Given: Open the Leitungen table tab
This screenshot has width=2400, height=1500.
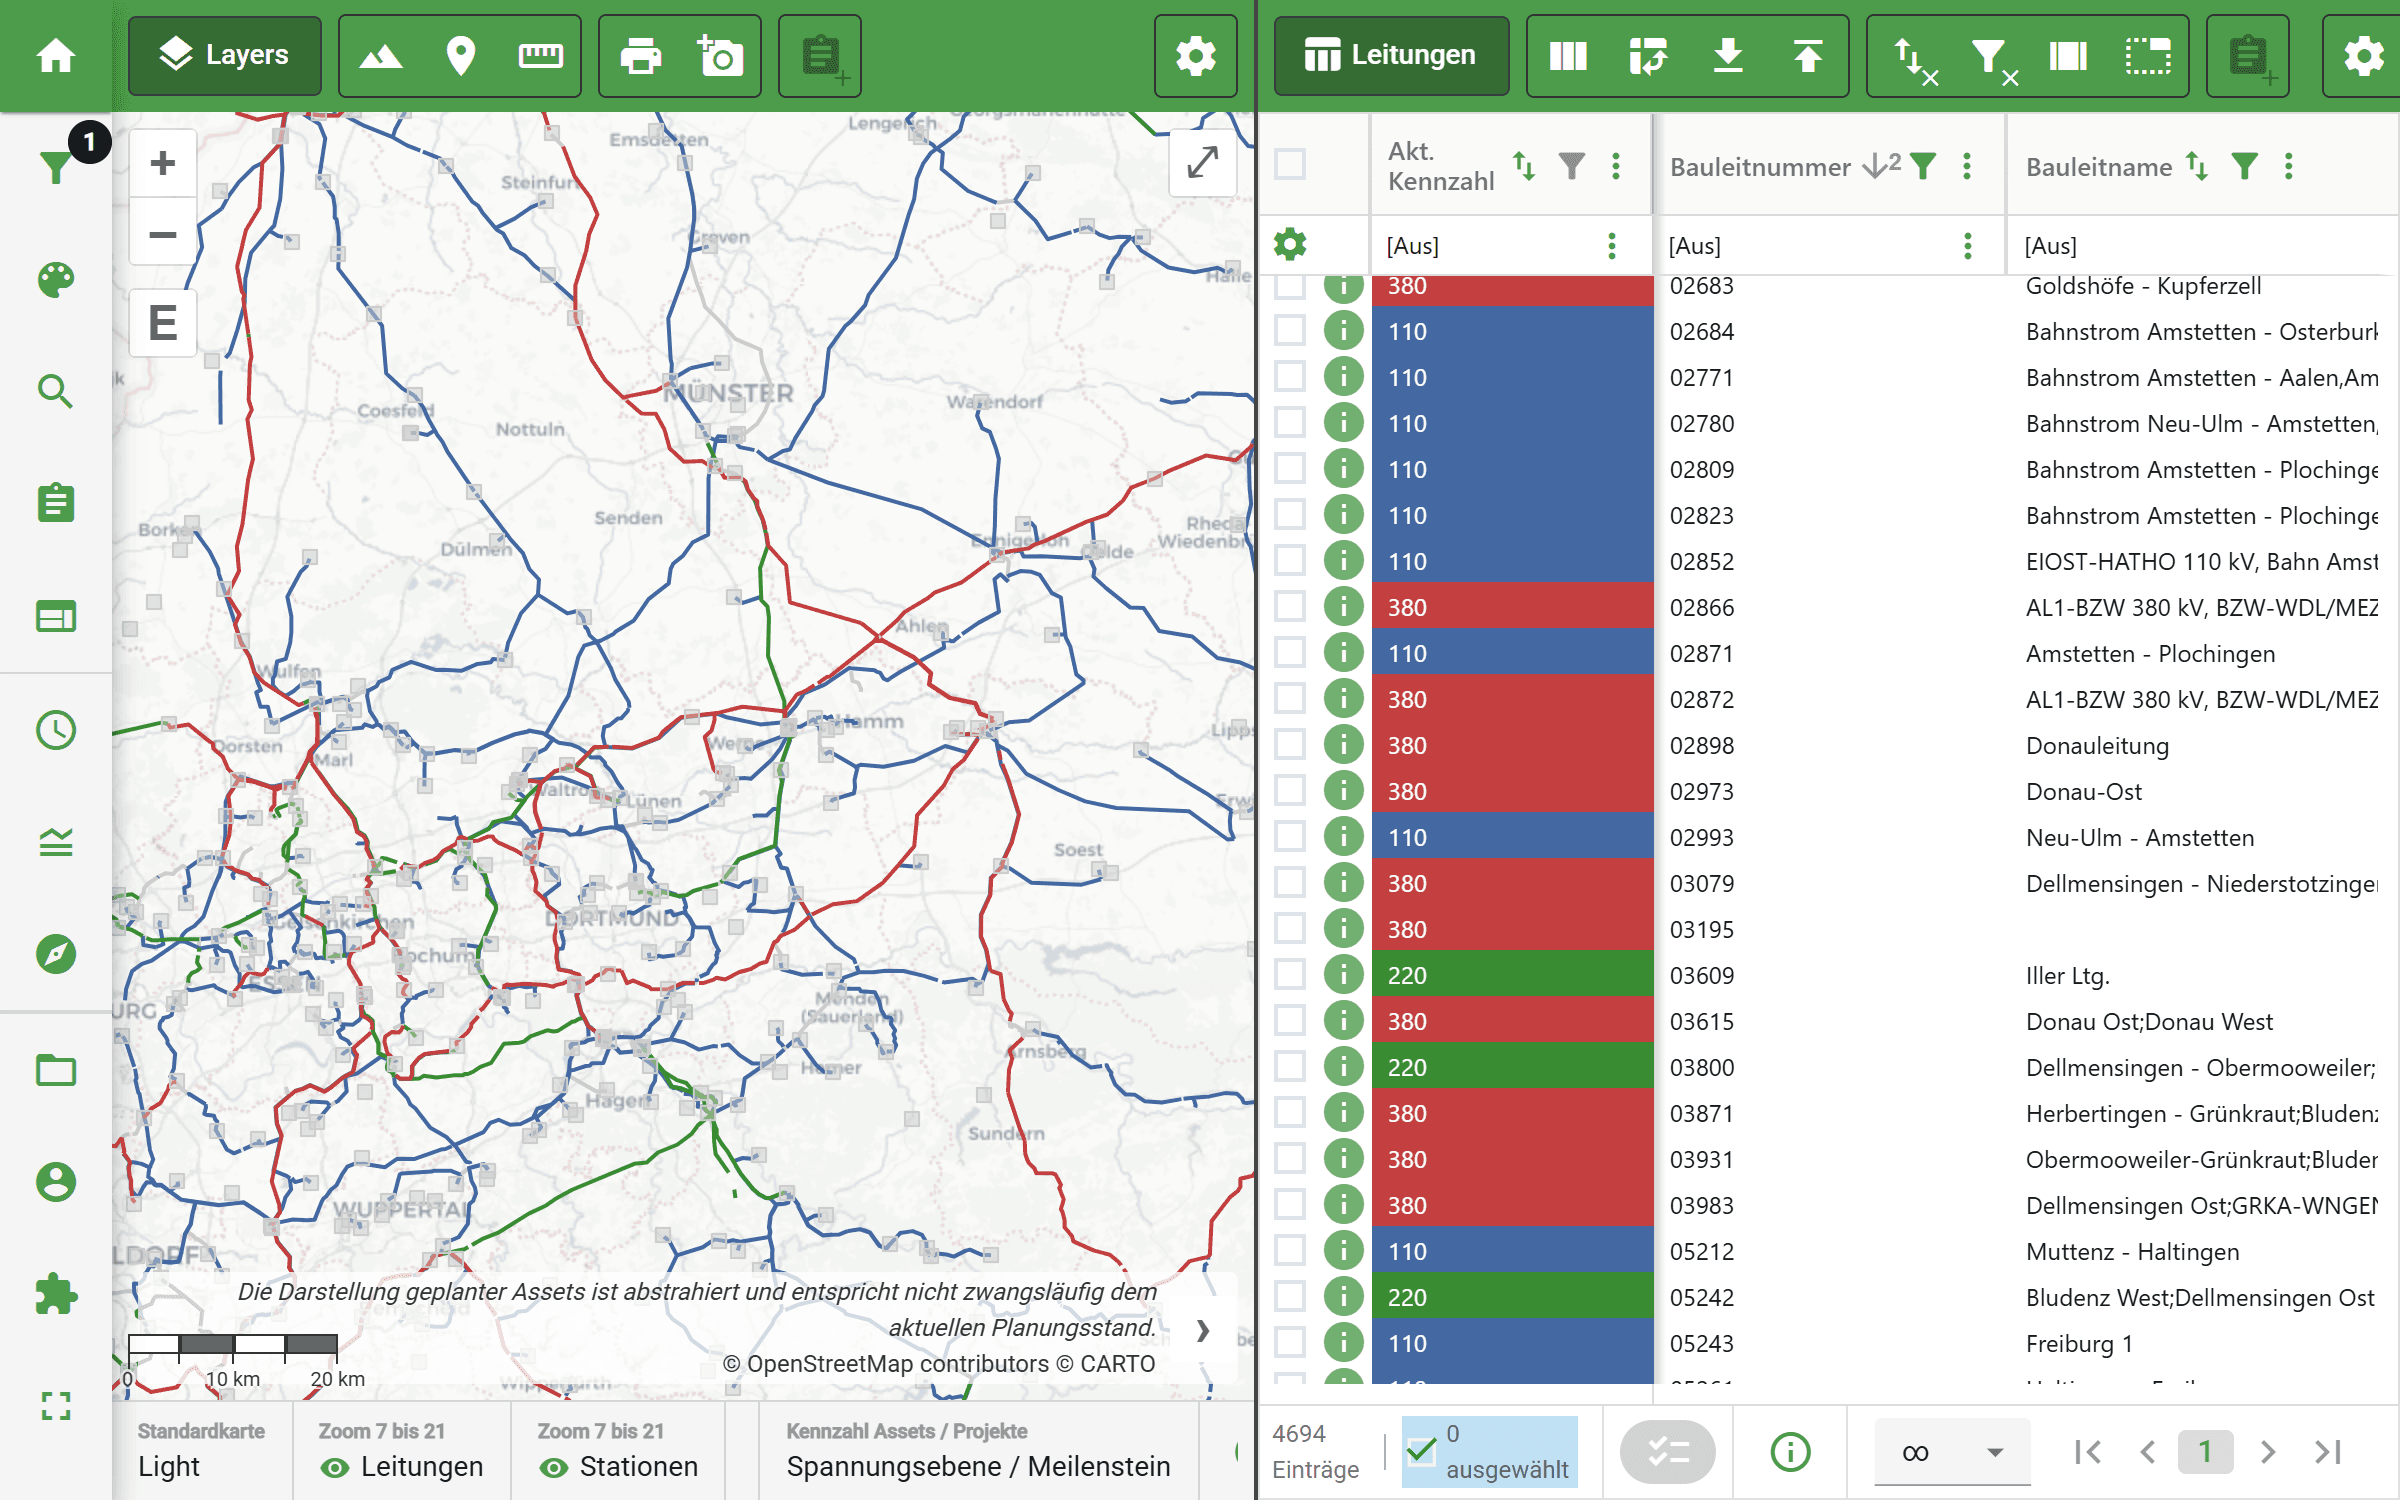Looking at the screenshot, I should [1391, 56].
